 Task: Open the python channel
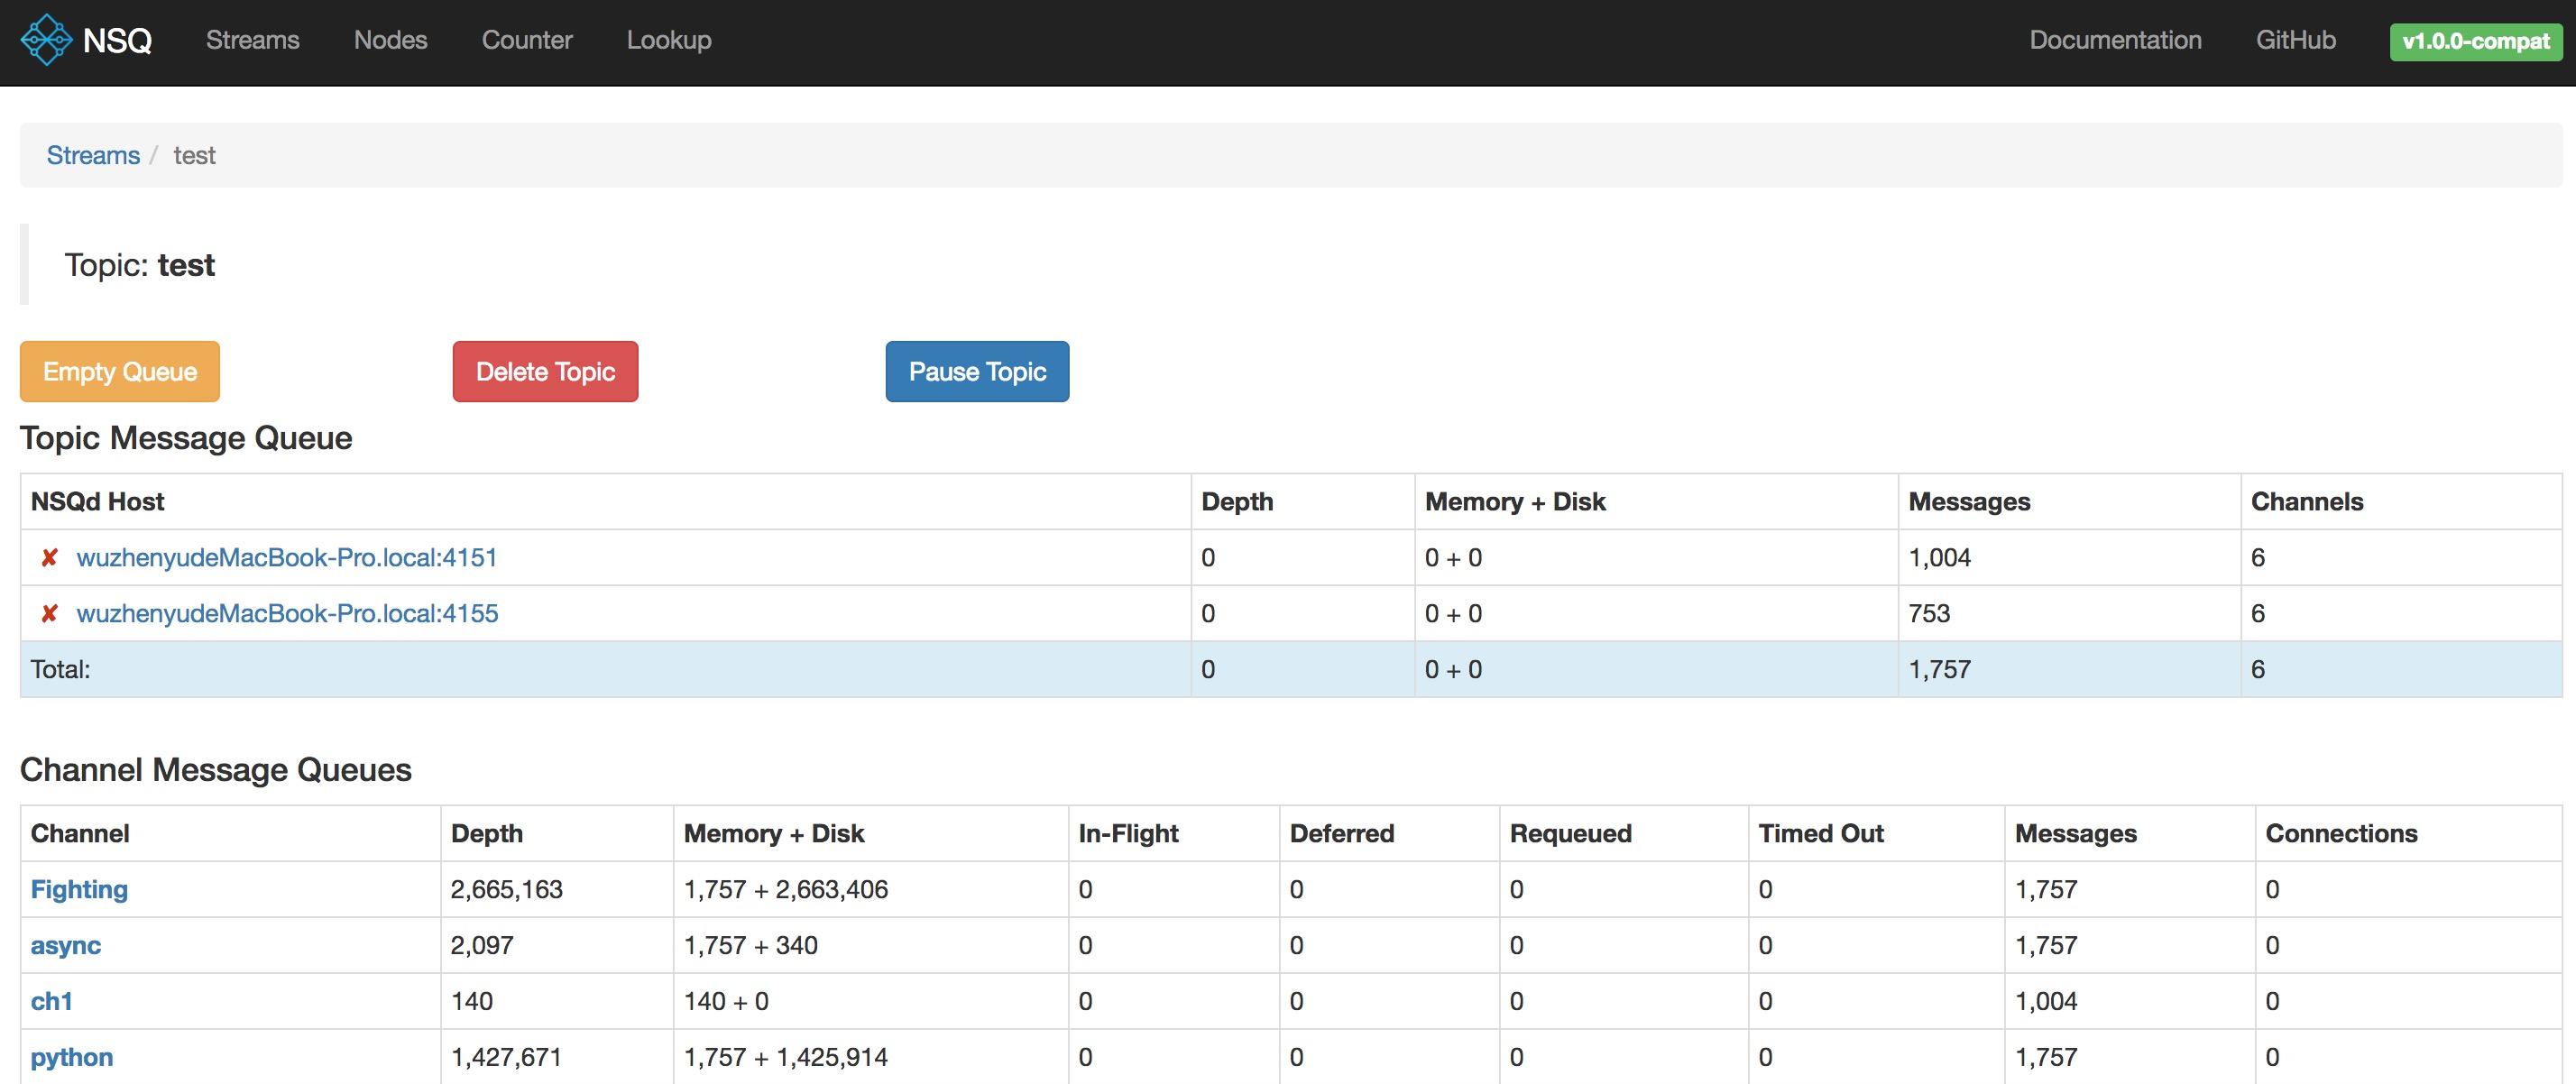click(72, 1058)
